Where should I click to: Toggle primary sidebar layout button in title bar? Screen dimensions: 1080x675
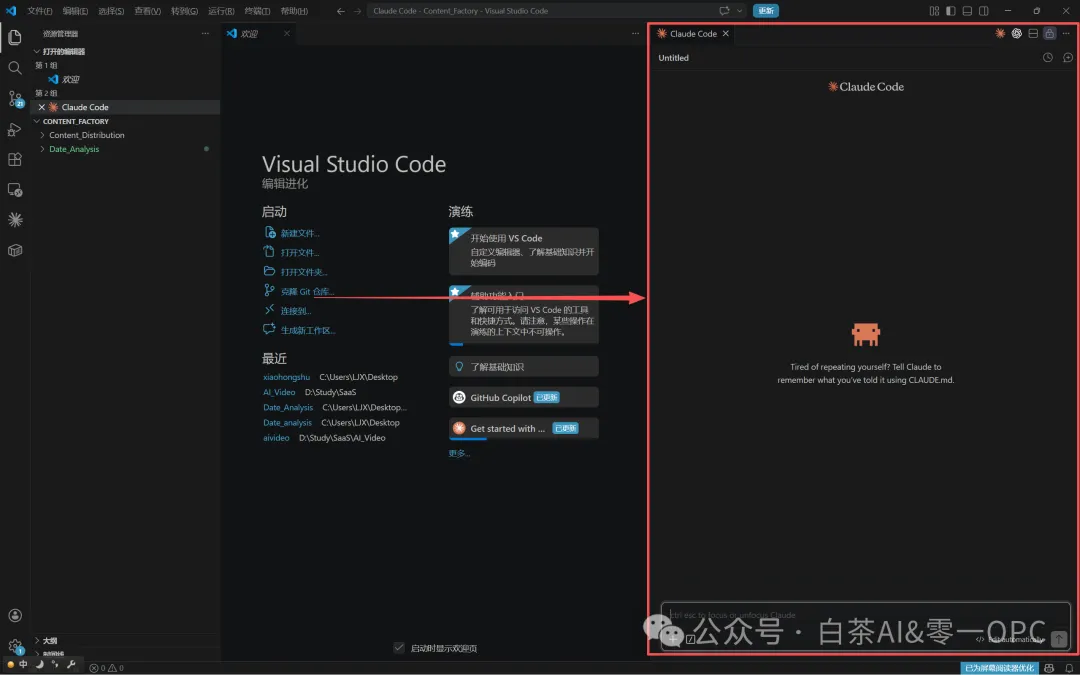click(x=951, y=10)
